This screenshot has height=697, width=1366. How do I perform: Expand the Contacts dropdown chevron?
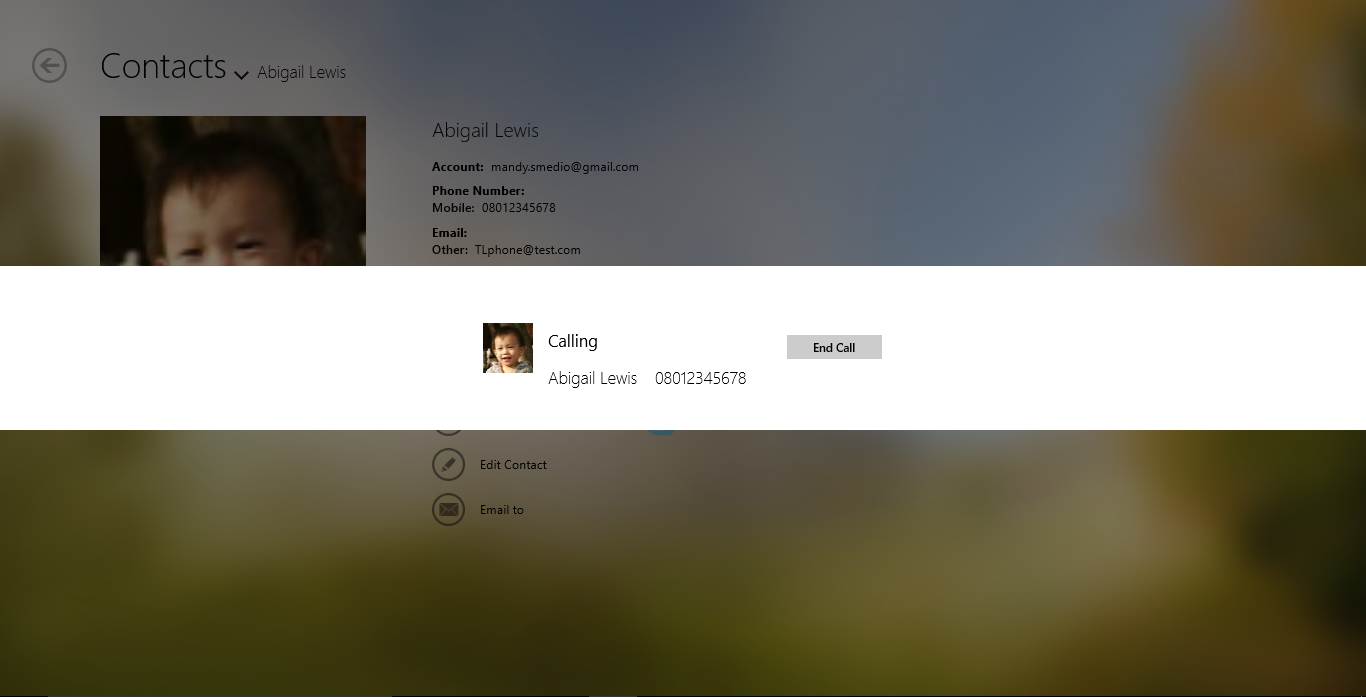click(241, 75)
